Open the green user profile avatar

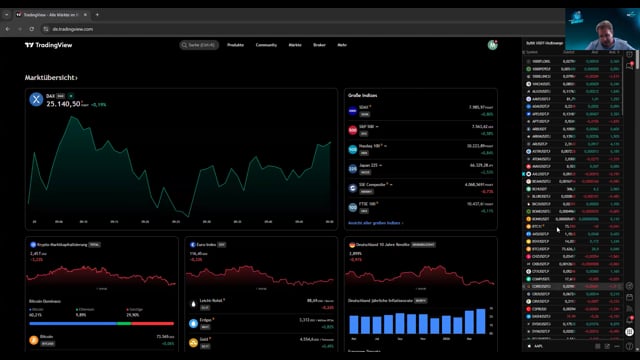[x=492, y=45]
